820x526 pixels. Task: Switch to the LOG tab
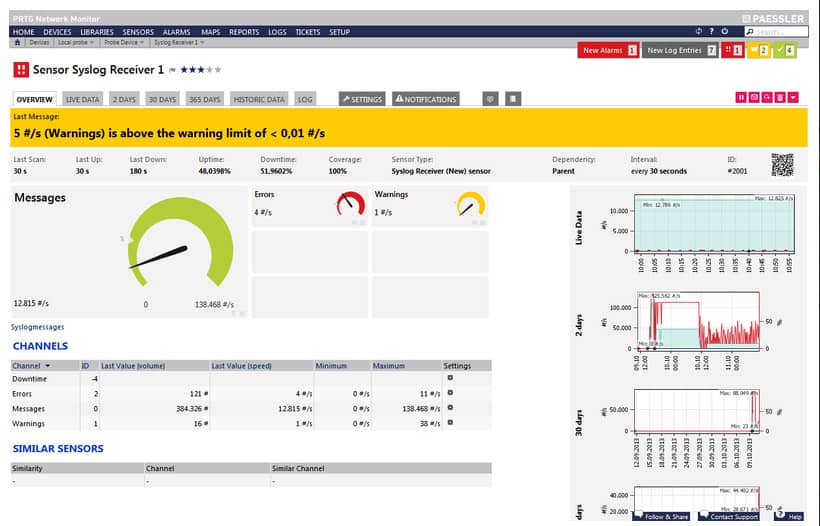coord(305,99)
